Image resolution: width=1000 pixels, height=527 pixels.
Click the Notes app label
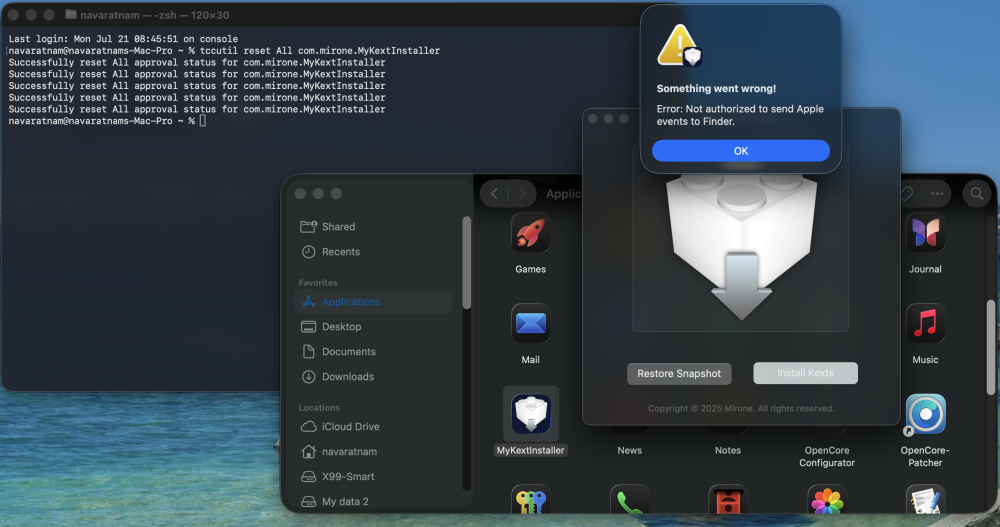click(728, 450)
